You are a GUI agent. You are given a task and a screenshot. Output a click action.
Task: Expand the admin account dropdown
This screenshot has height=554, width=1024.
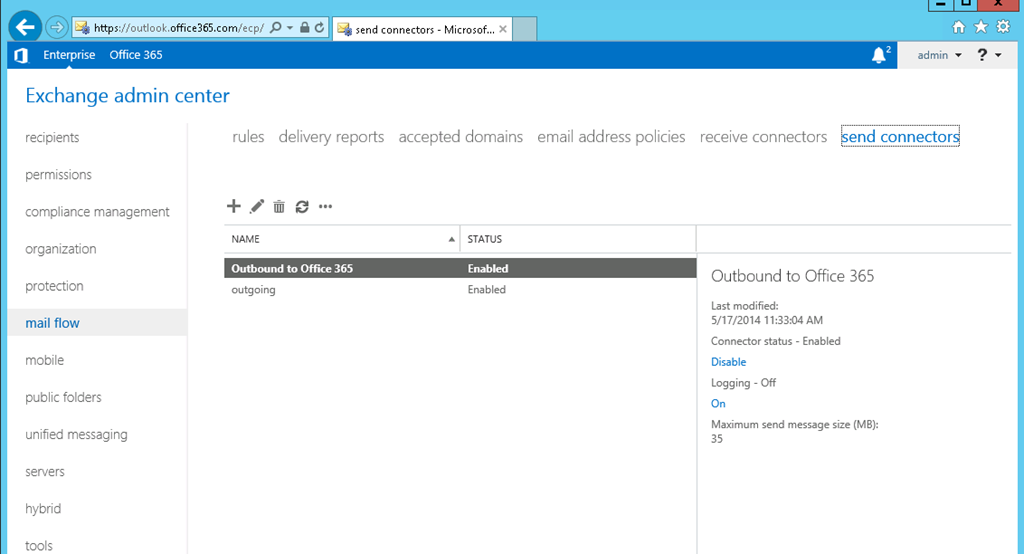coord(939,55)
